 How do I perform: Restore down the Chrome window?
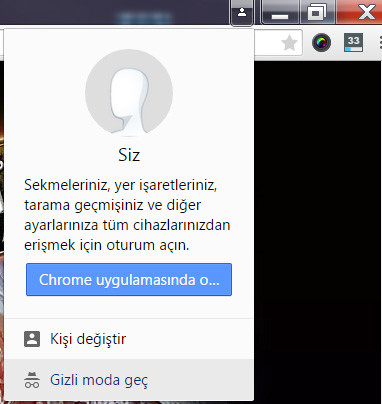click(x=317, y=12)
